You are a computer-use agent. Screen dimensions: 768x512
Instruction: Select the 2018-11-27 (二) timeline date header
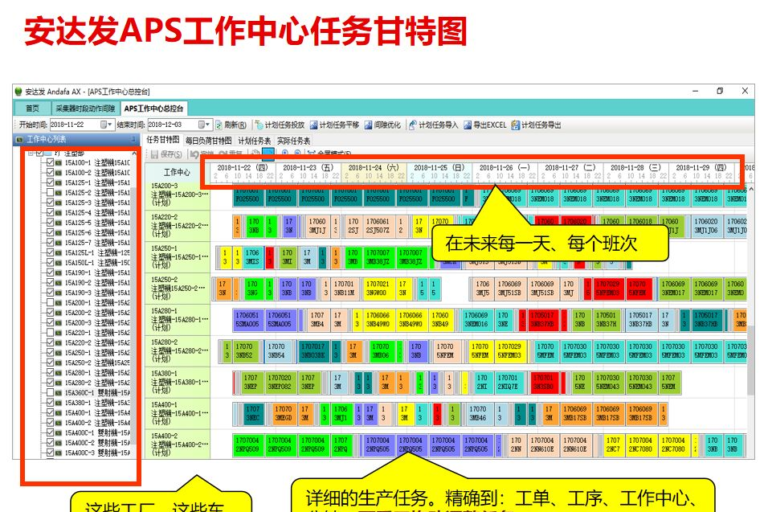570,168
